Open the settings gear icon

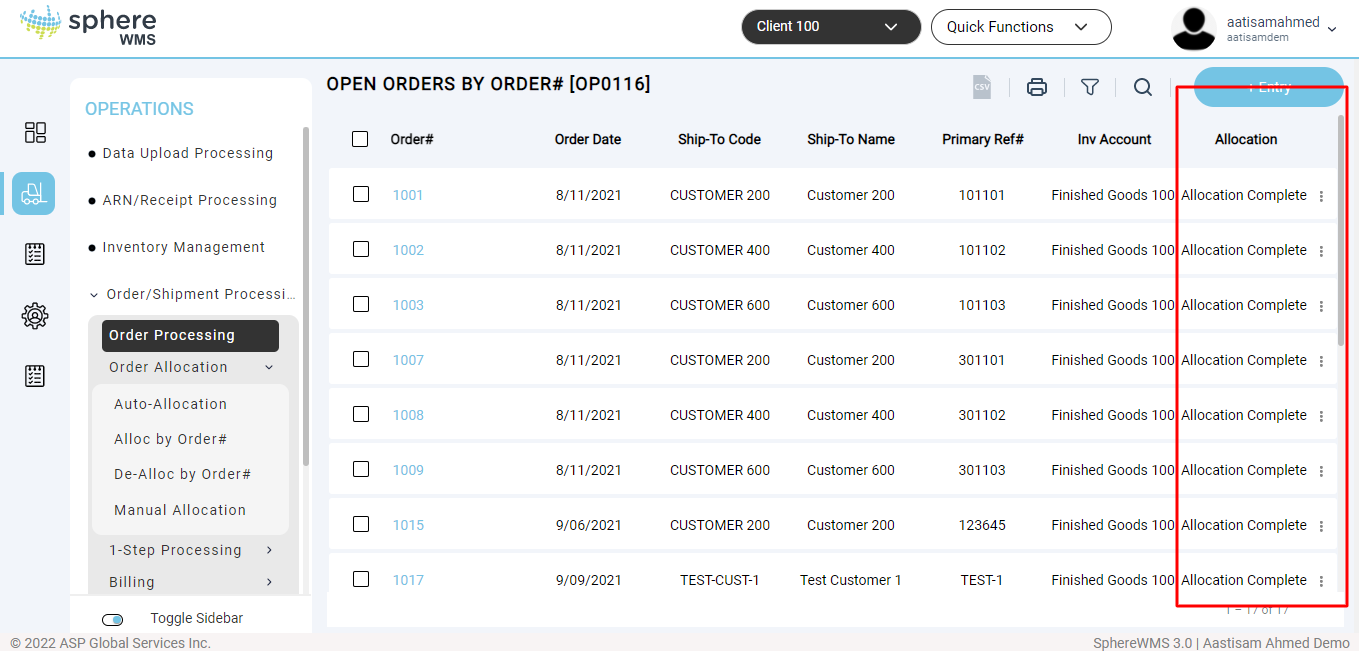click(35, 316)
